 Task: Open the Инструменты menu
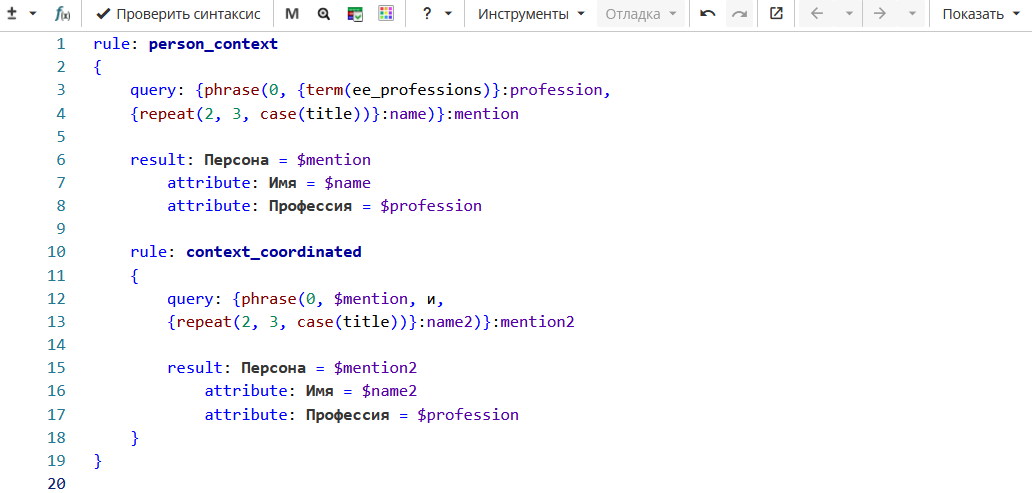(531, 14)
